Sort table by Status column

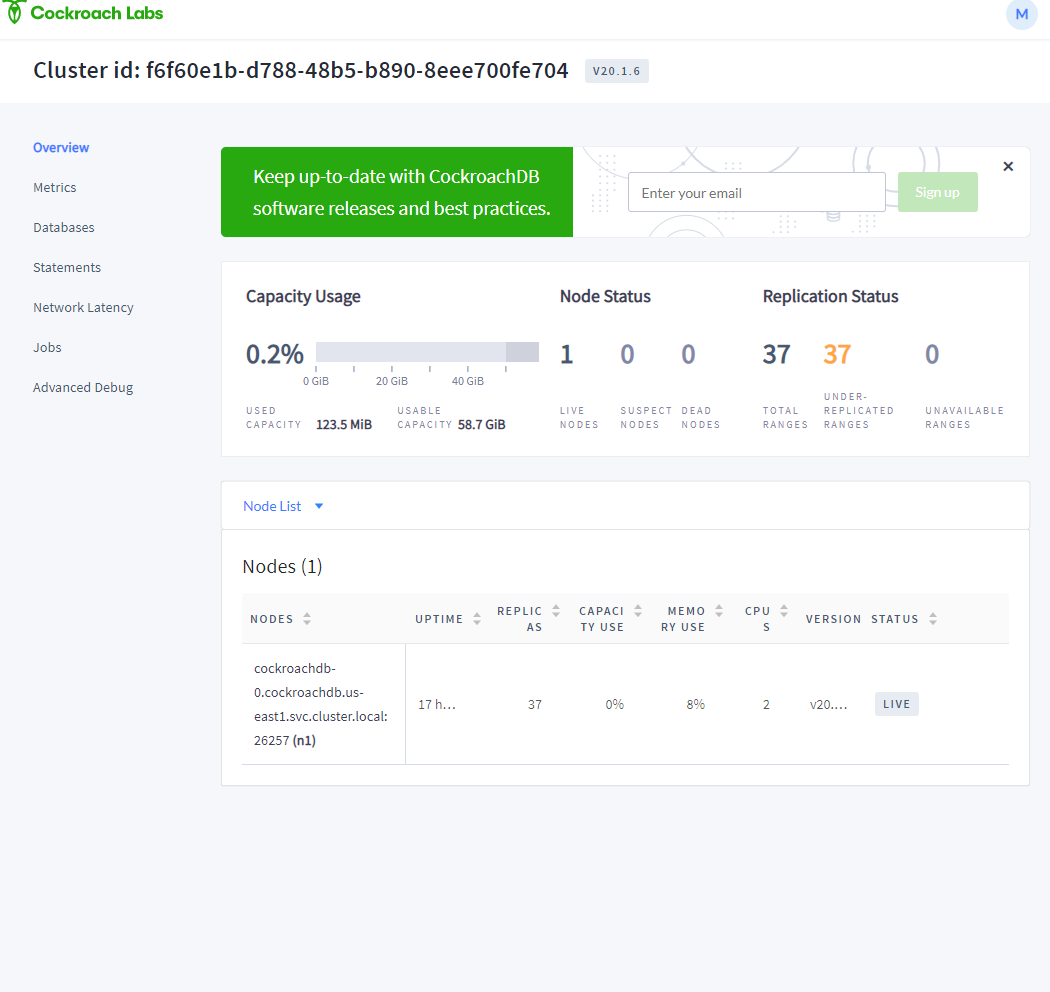(x=903, y=619)
